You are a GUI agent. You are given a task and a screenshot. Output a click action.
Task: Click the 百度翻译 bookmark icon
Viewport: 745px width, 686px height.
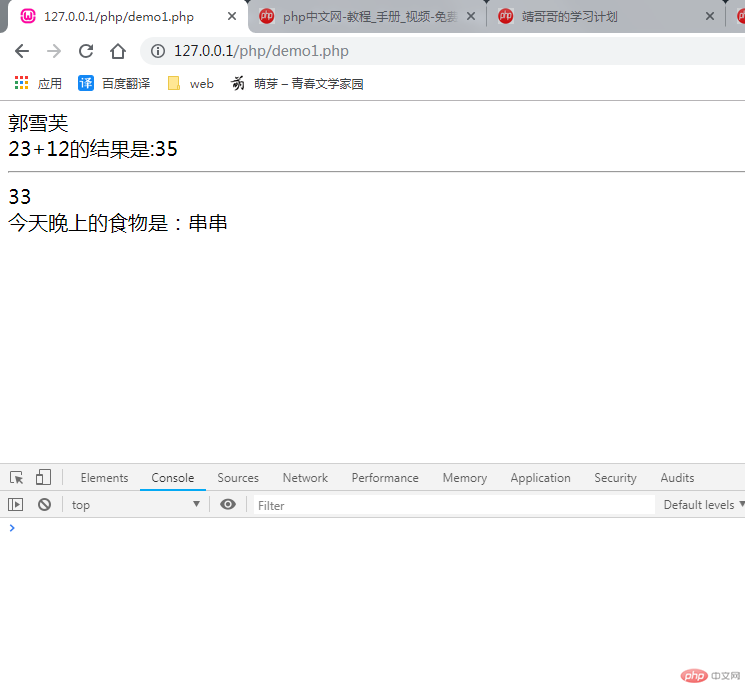click(86, 84)
